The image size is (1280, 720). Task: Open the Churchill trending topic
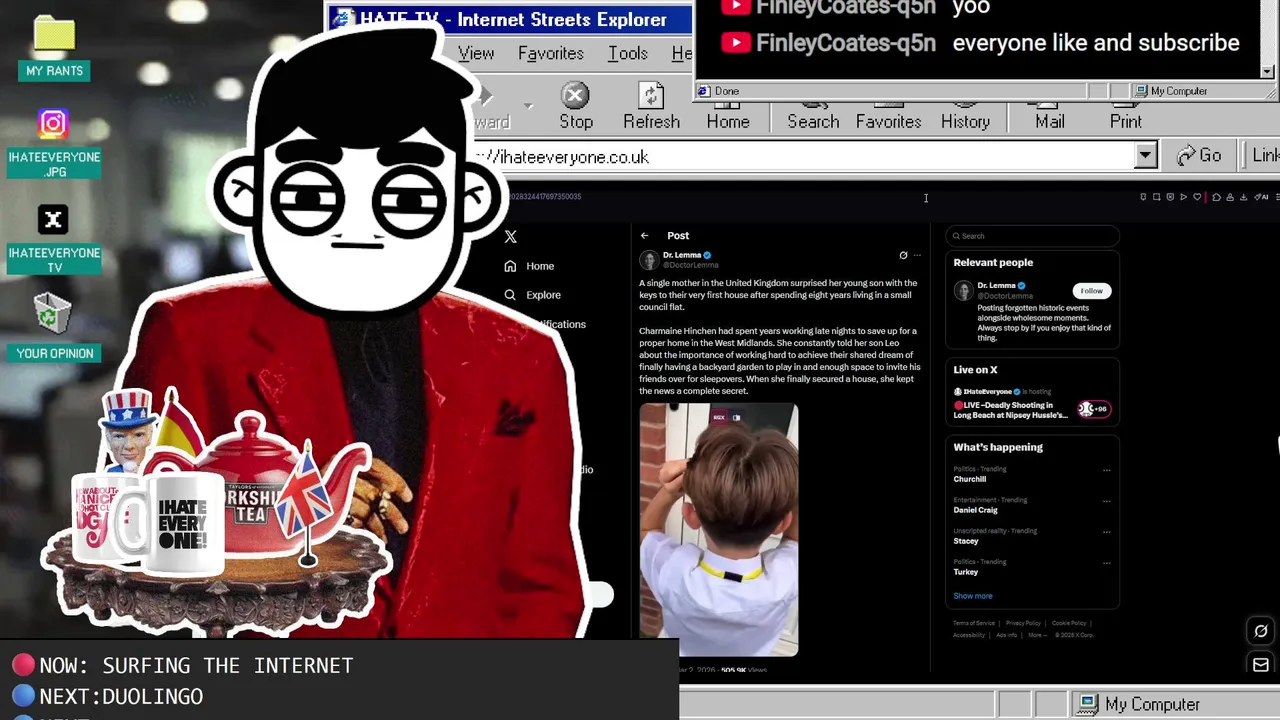970,479
